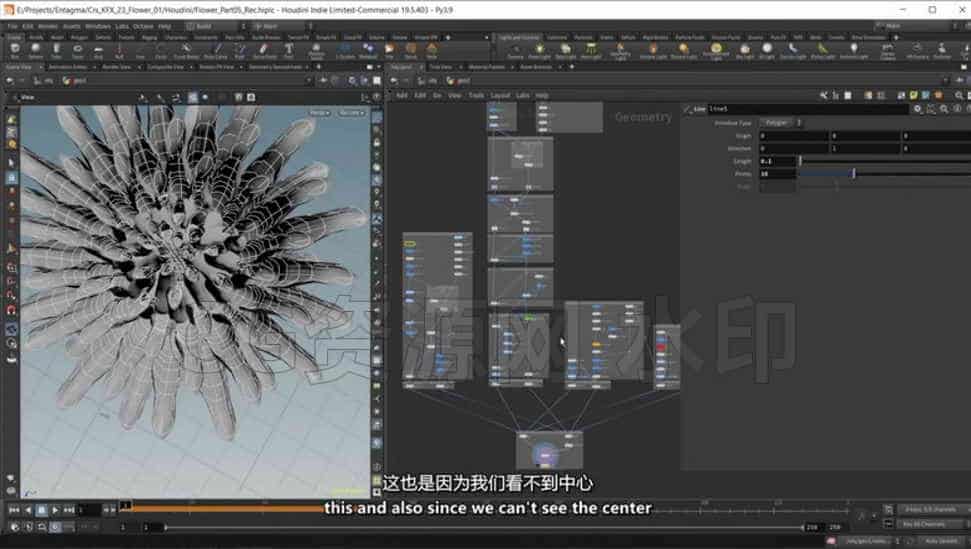Image resolution: width=971 pixels, height=549 pixels.
Task: Add a Camera from the shelf
Action: click(x=515, y=50)
